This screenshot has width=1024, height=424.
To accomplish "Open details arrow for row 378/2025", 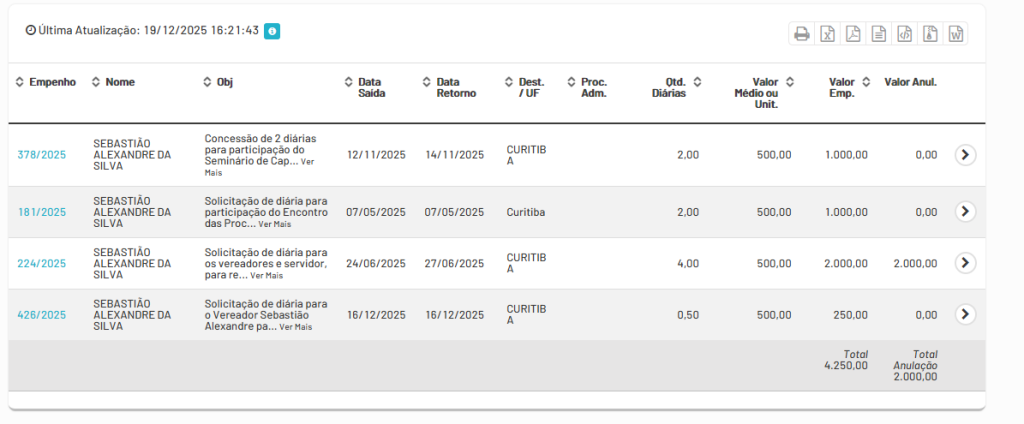I will (x=964, y=155).
